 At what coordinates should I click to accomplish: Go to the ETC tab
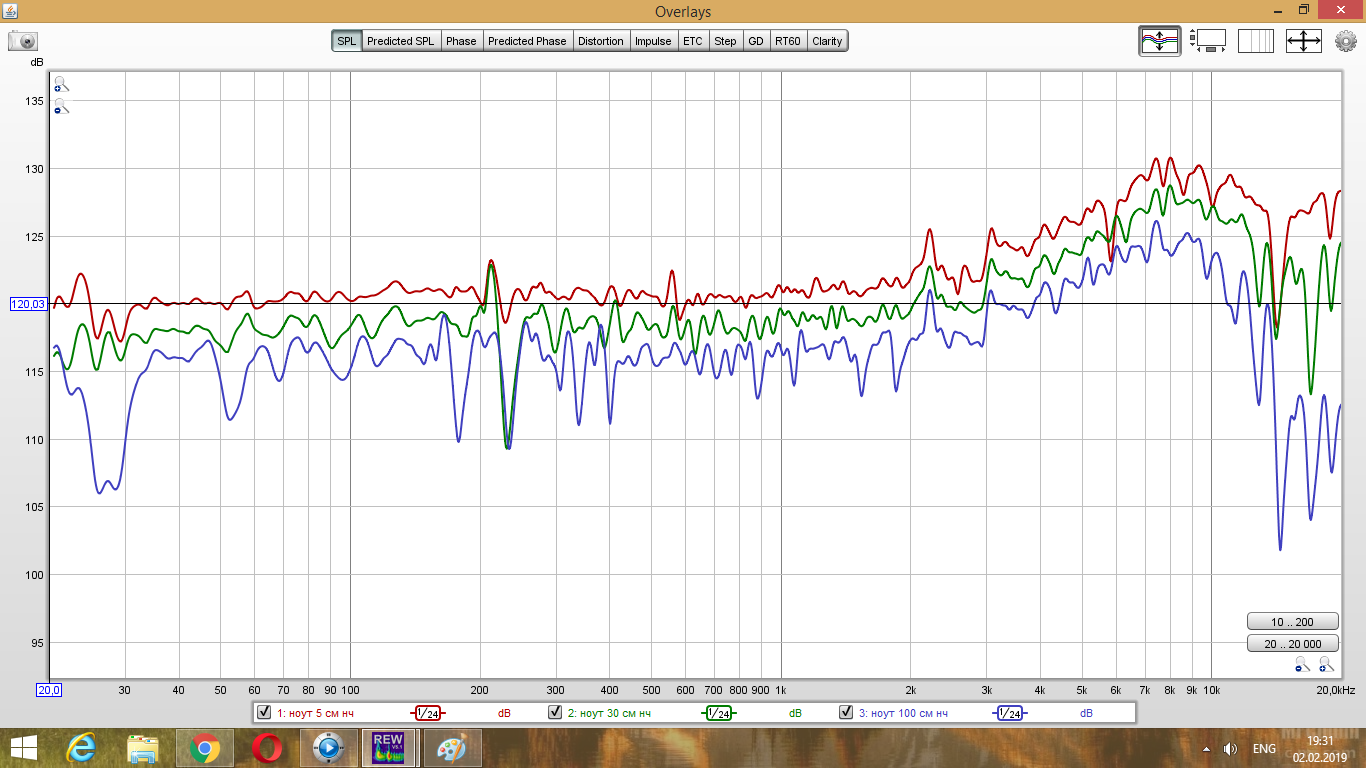coord(693,41)
